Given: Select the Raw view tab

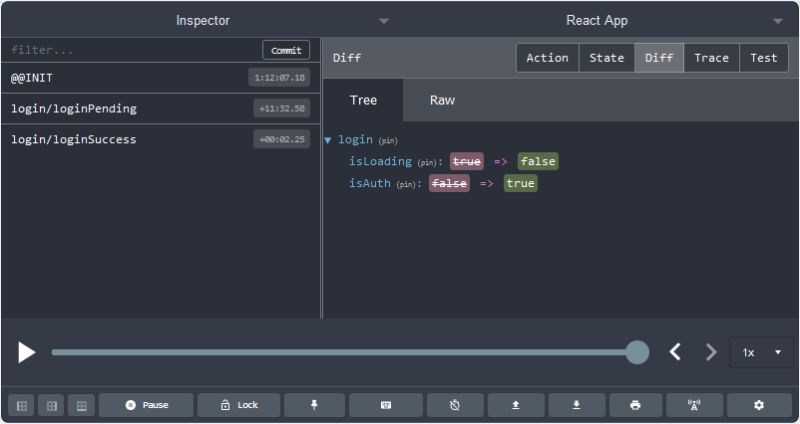Looking at the screenshot, I should point(442,100).
